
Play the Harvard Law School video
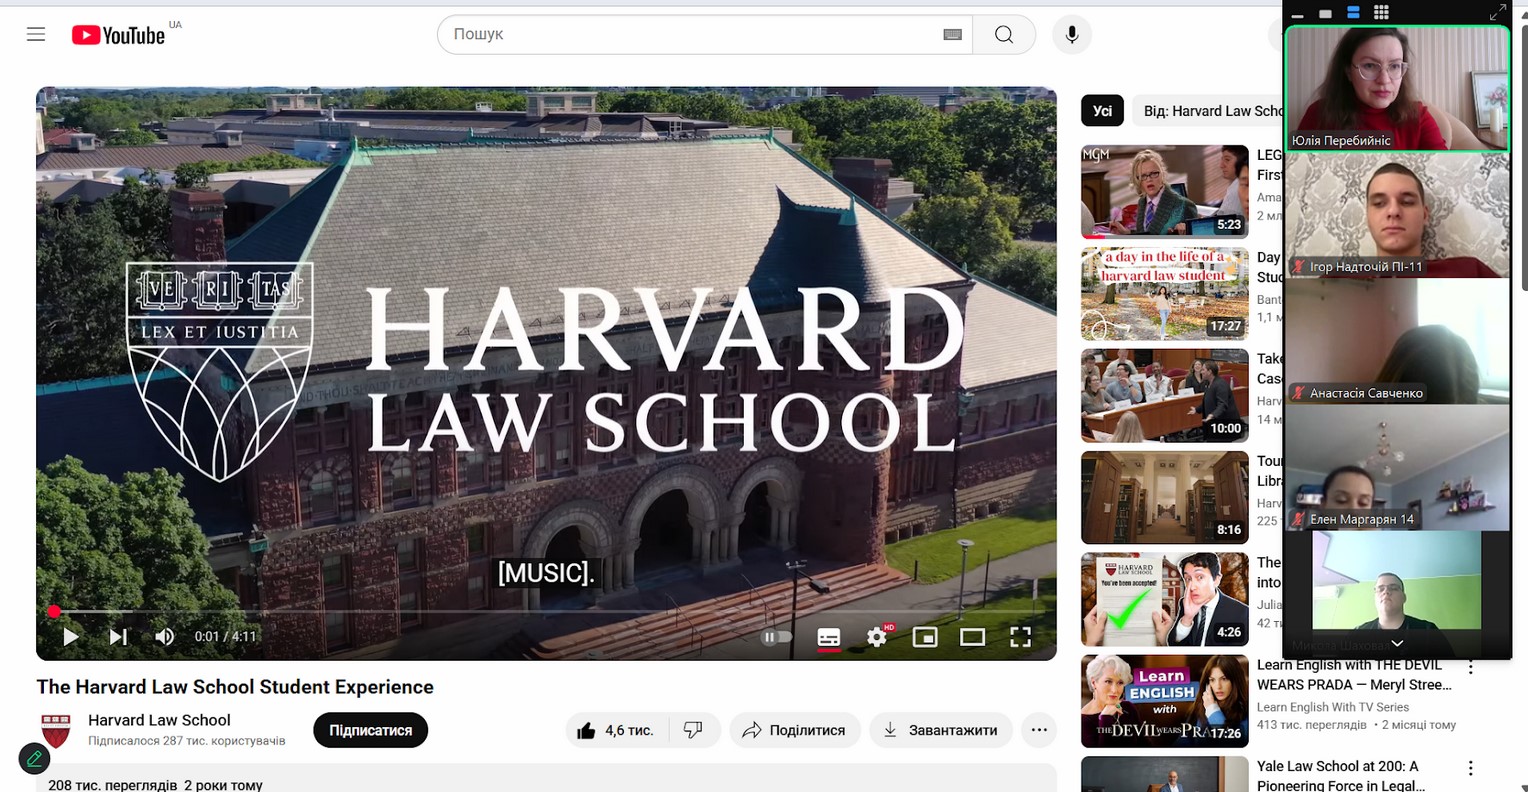tap(71, 637)
